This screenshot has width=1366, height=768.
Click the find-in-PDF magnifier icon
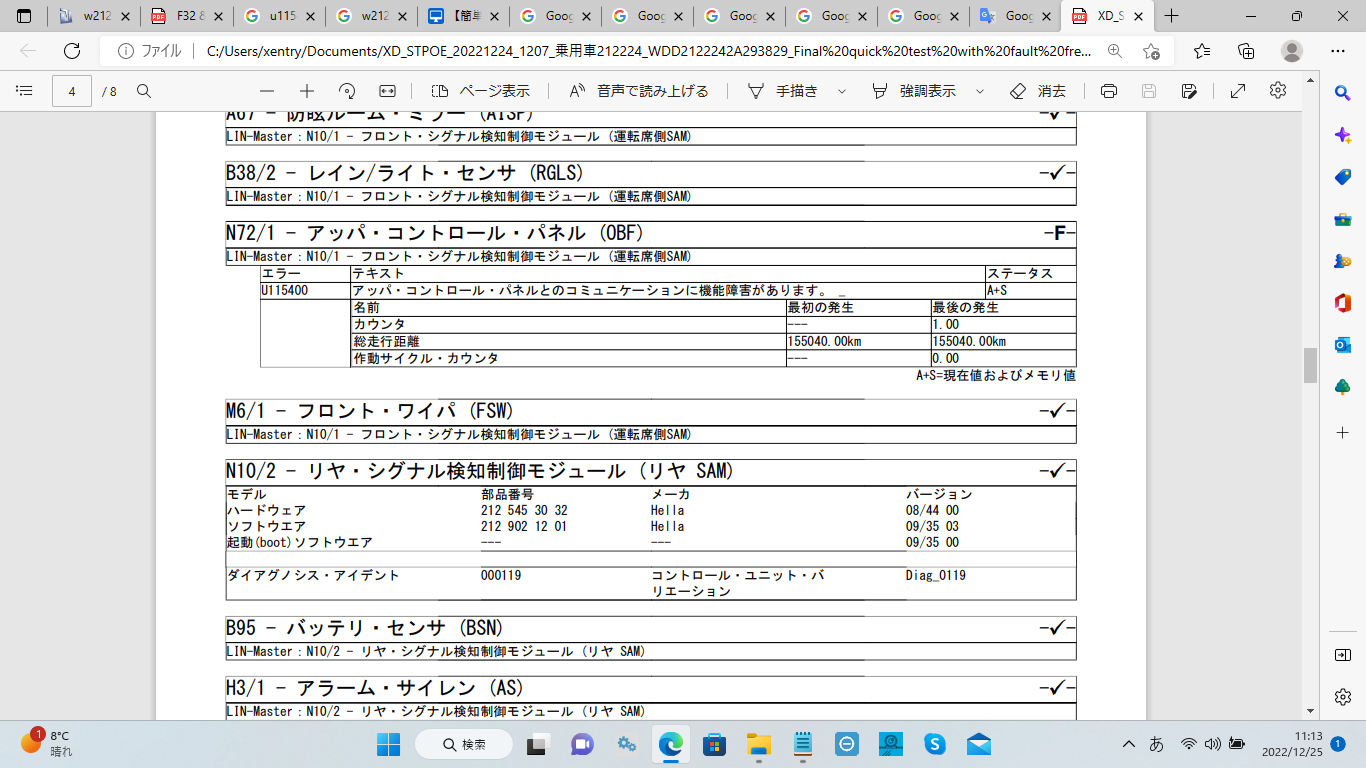tap(144, 91)
